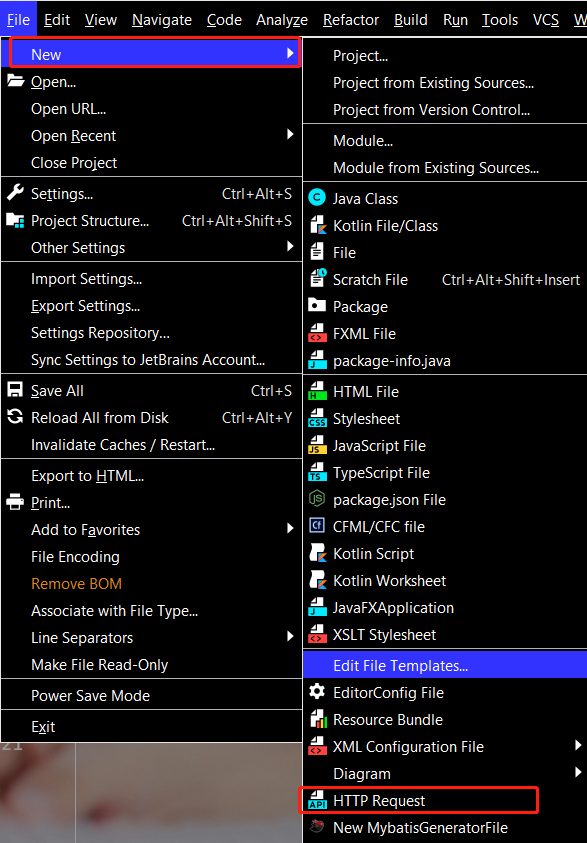Open the Edit menu
The image size is (587, 843).
pyautogui.click(x=57, y=20)
